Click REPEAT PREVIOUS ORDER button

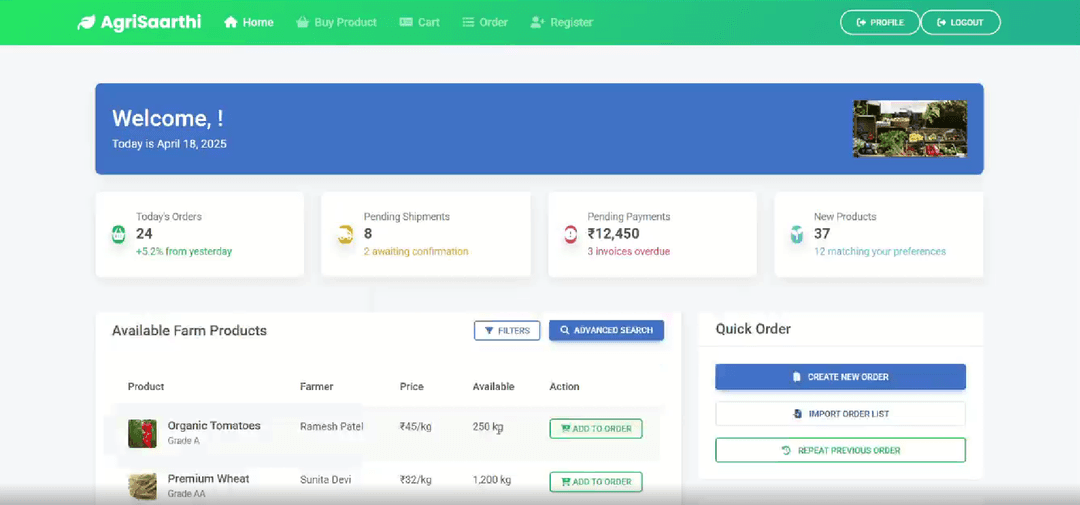pyautogui.click(x=840, y=451)
